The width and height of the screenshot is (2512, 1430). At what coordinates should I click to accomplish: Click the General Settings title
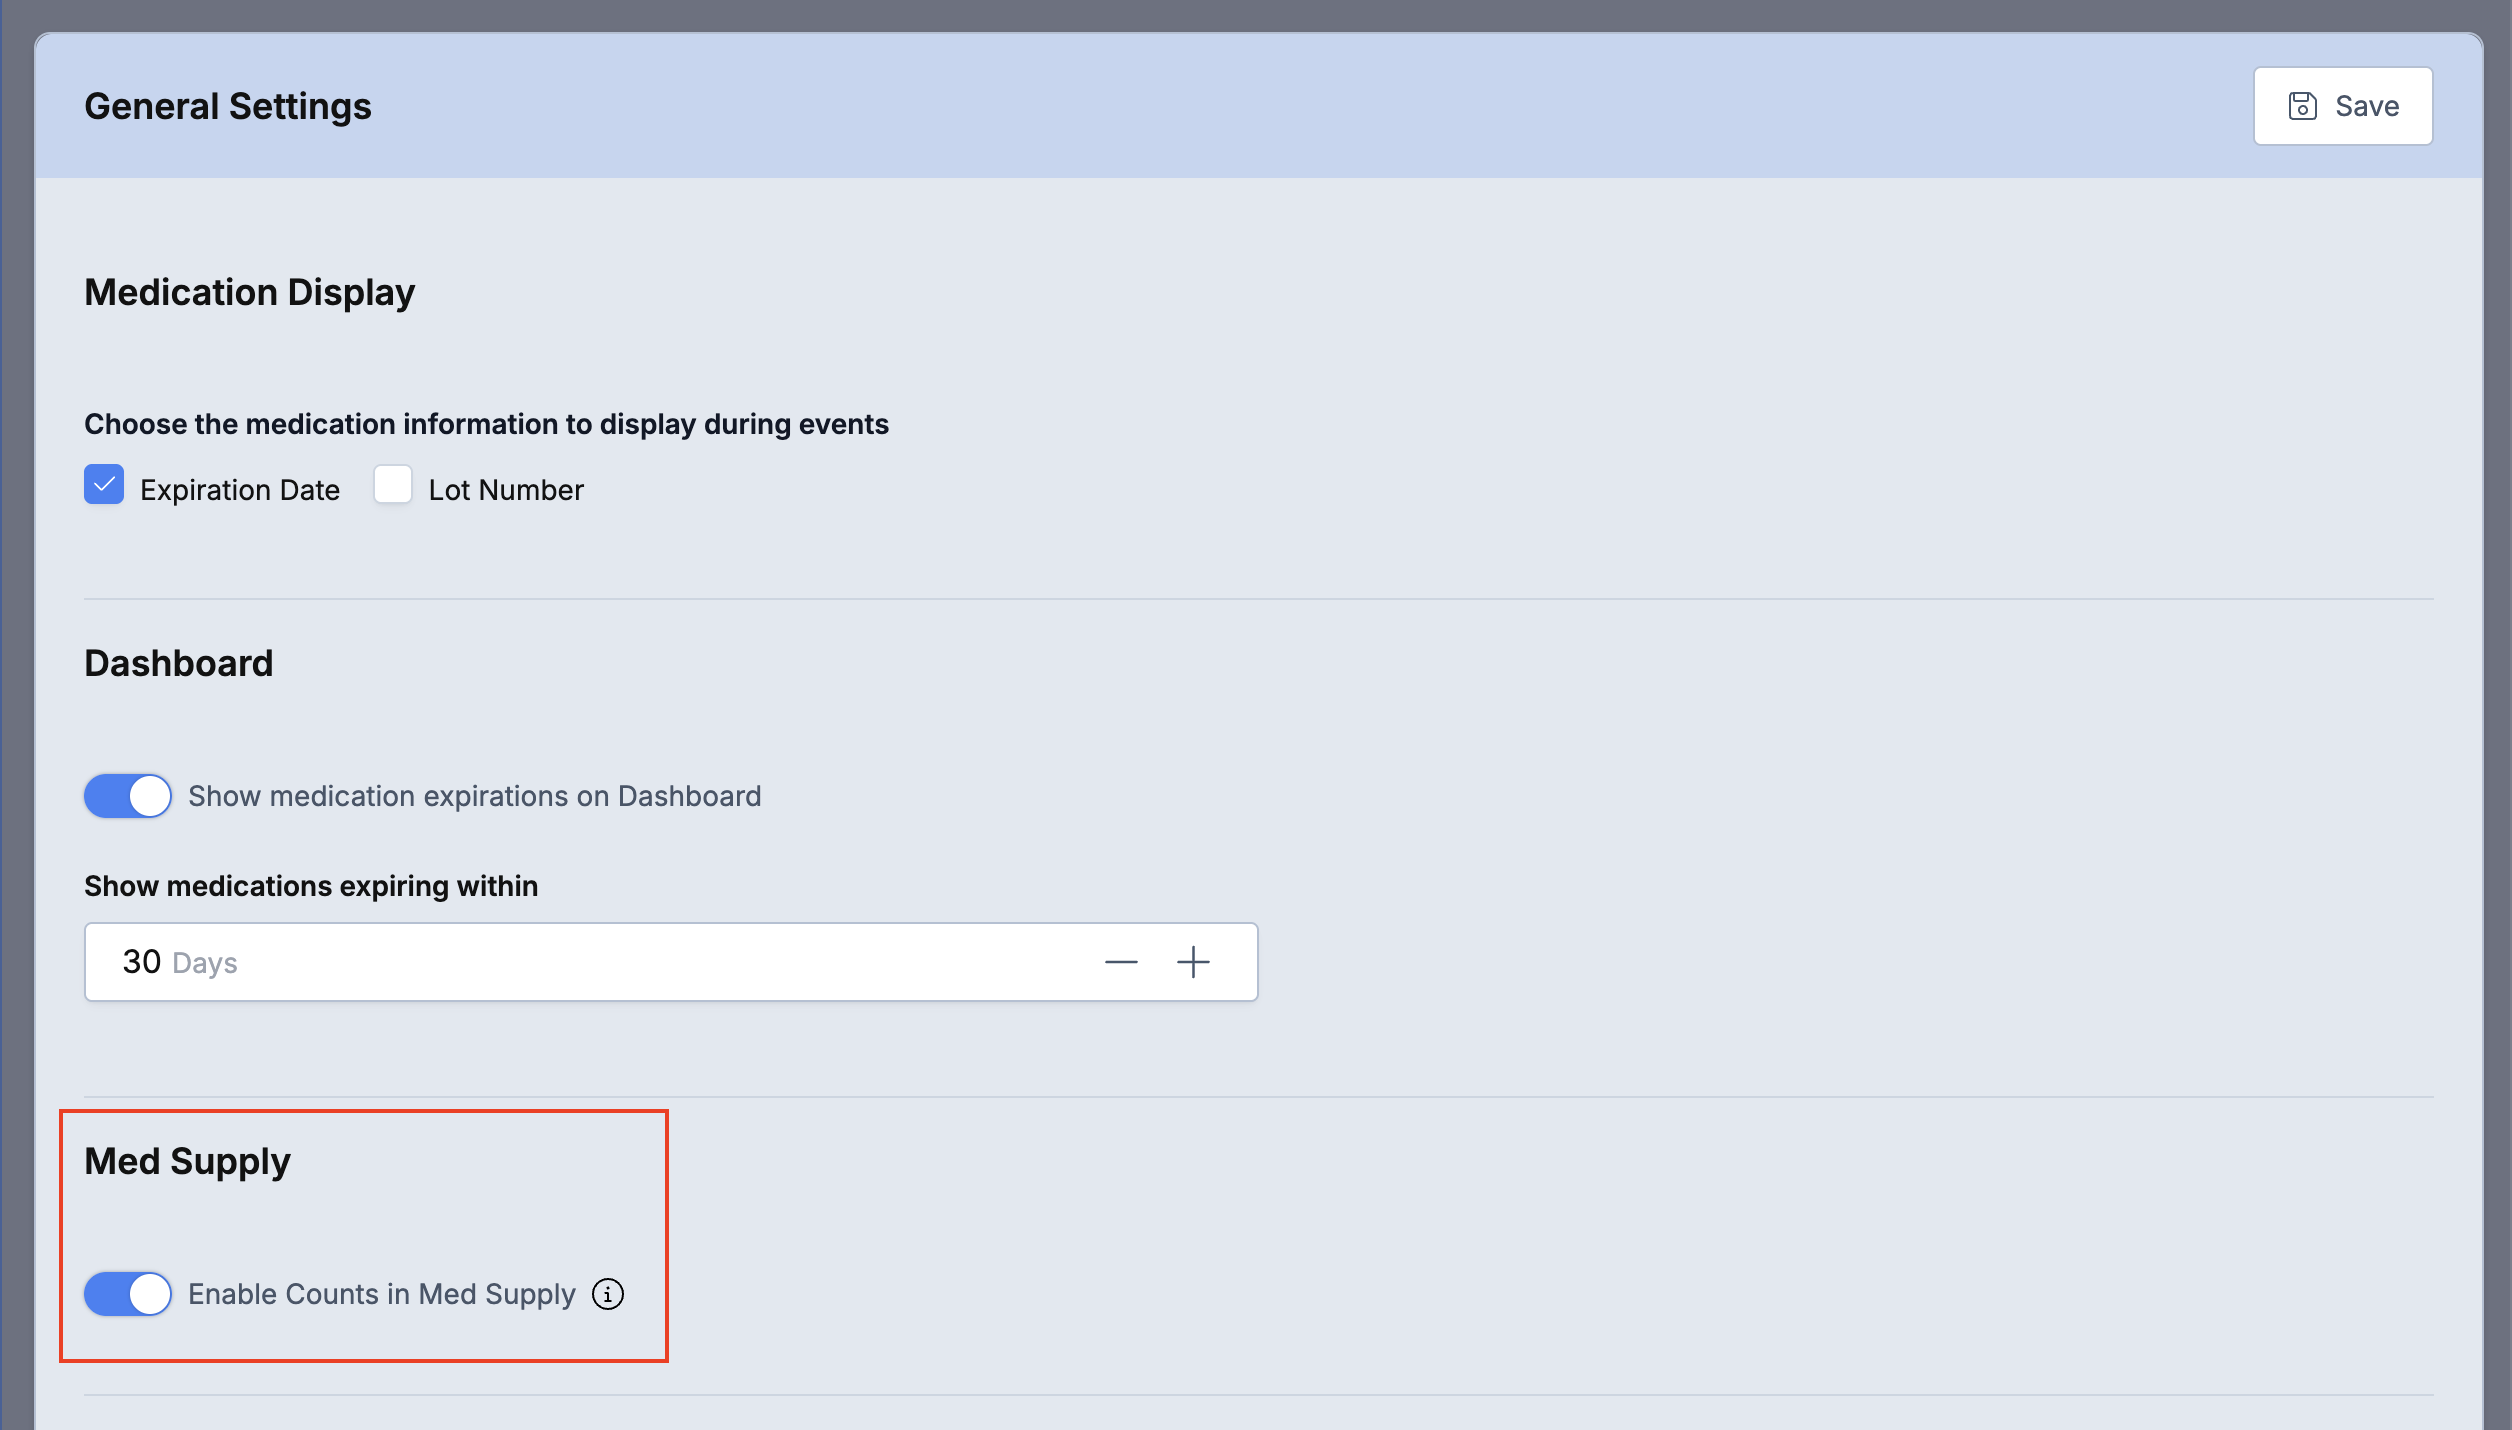click(x=228, y=106)
